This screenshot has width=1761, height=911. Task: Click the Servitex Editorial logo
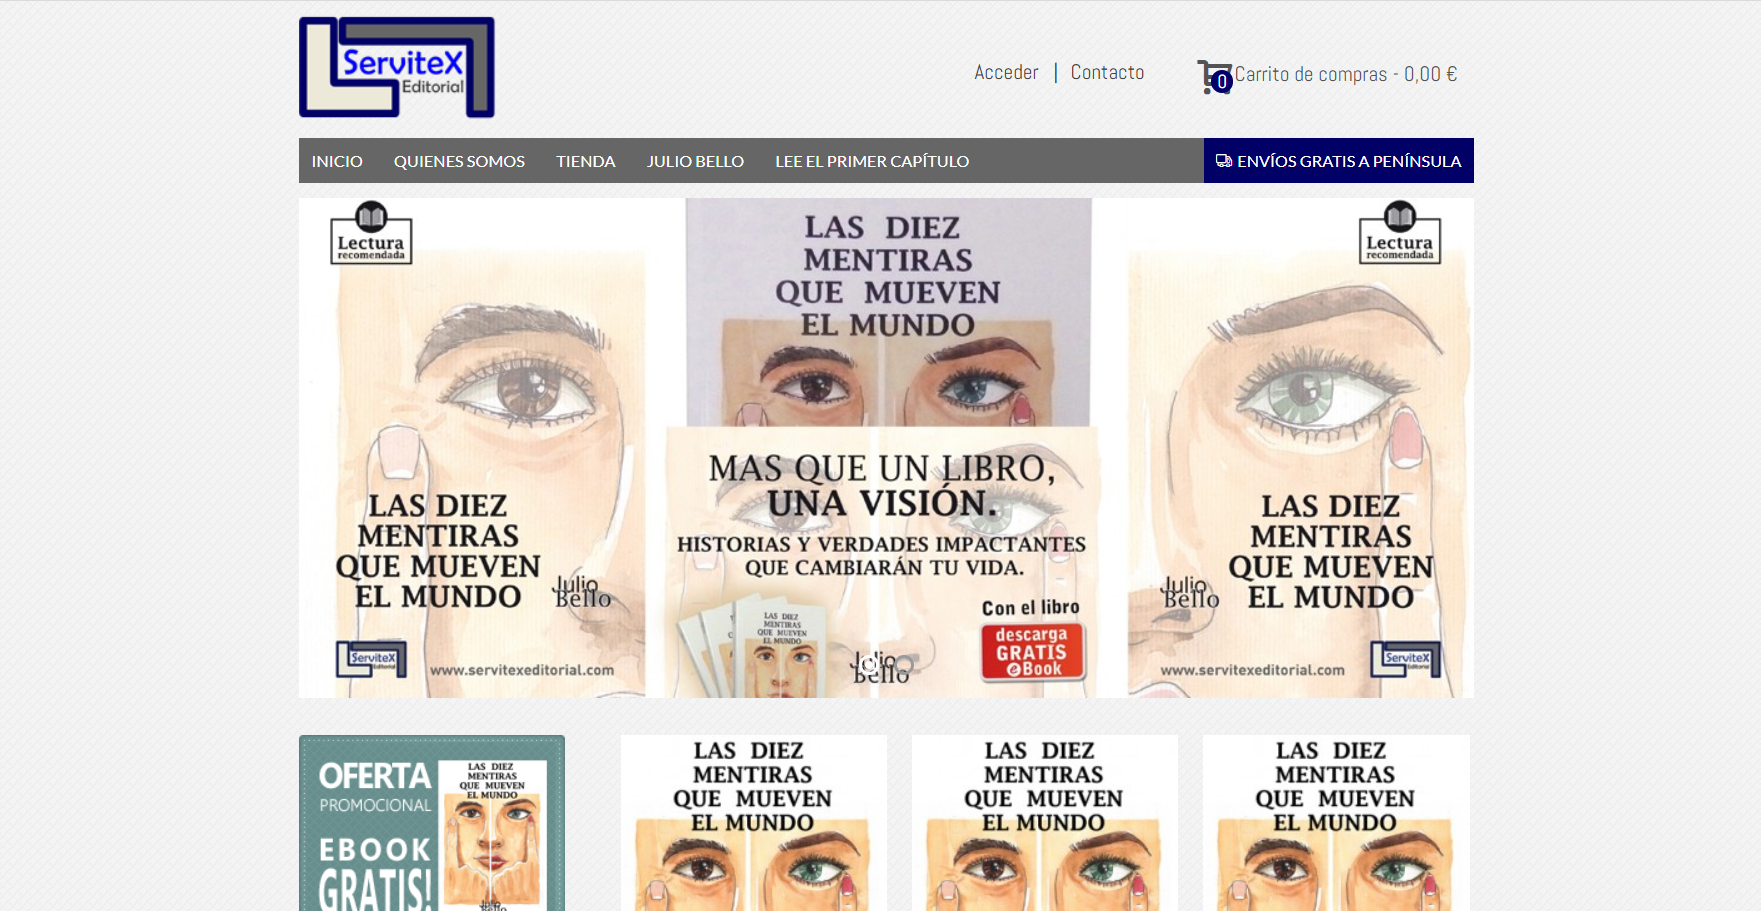tap(397, 67)
